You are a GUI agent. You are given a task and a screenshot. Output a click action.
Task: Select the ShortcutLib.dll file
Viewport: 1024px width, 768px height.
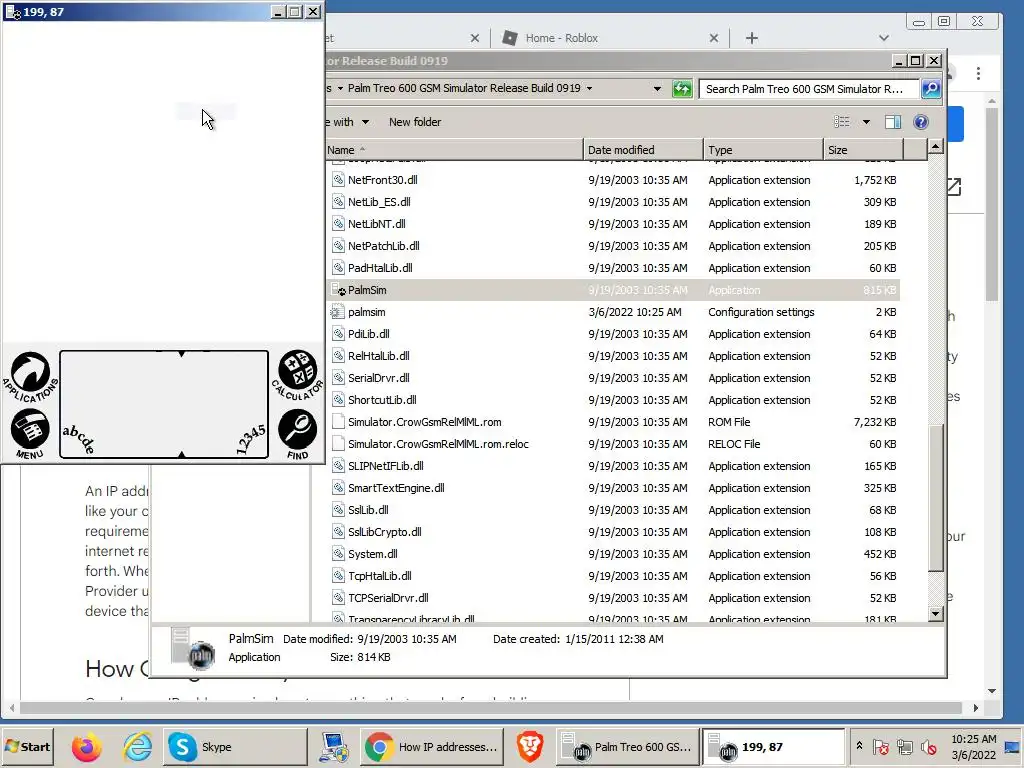(382, 400)
